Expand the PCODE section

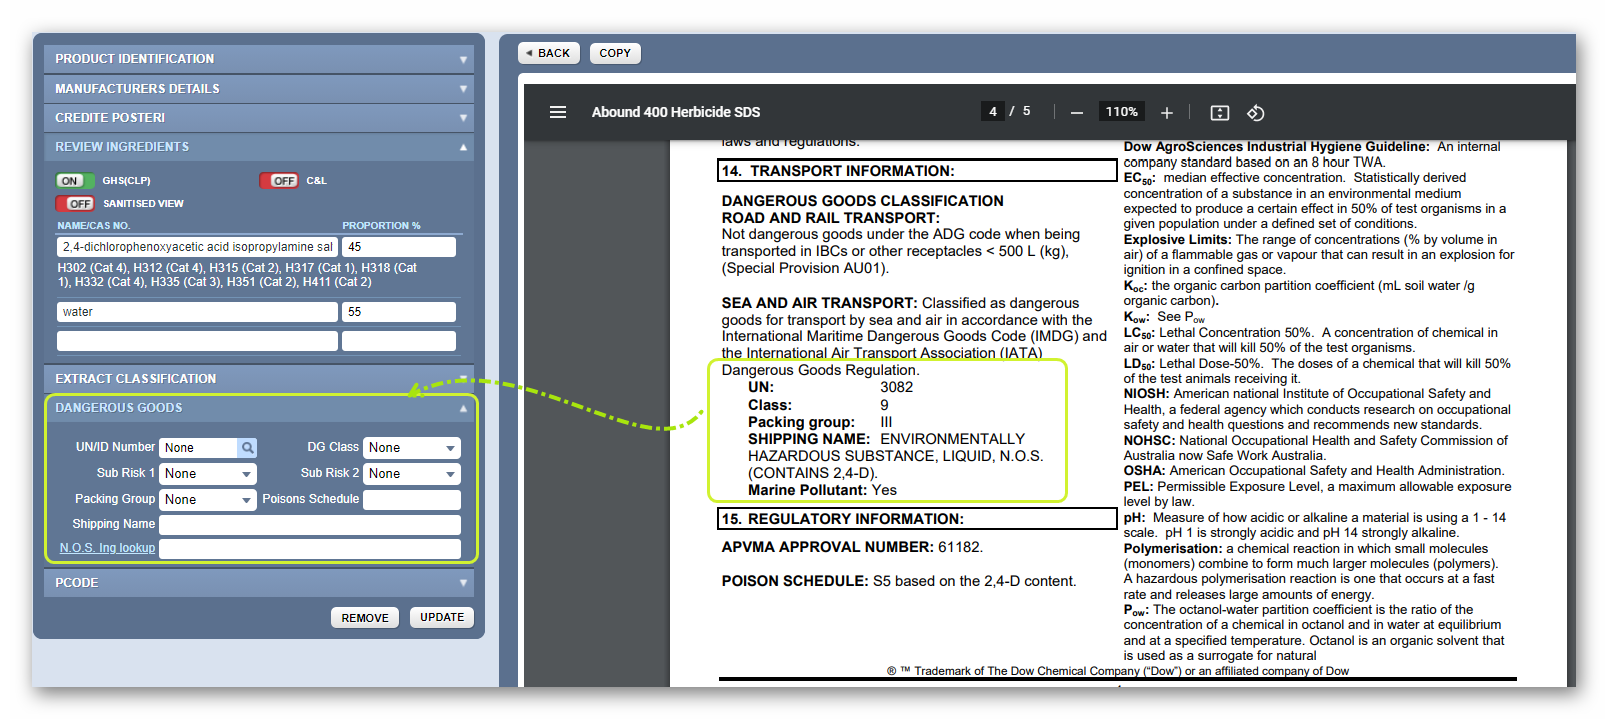[x=259, y=583]
